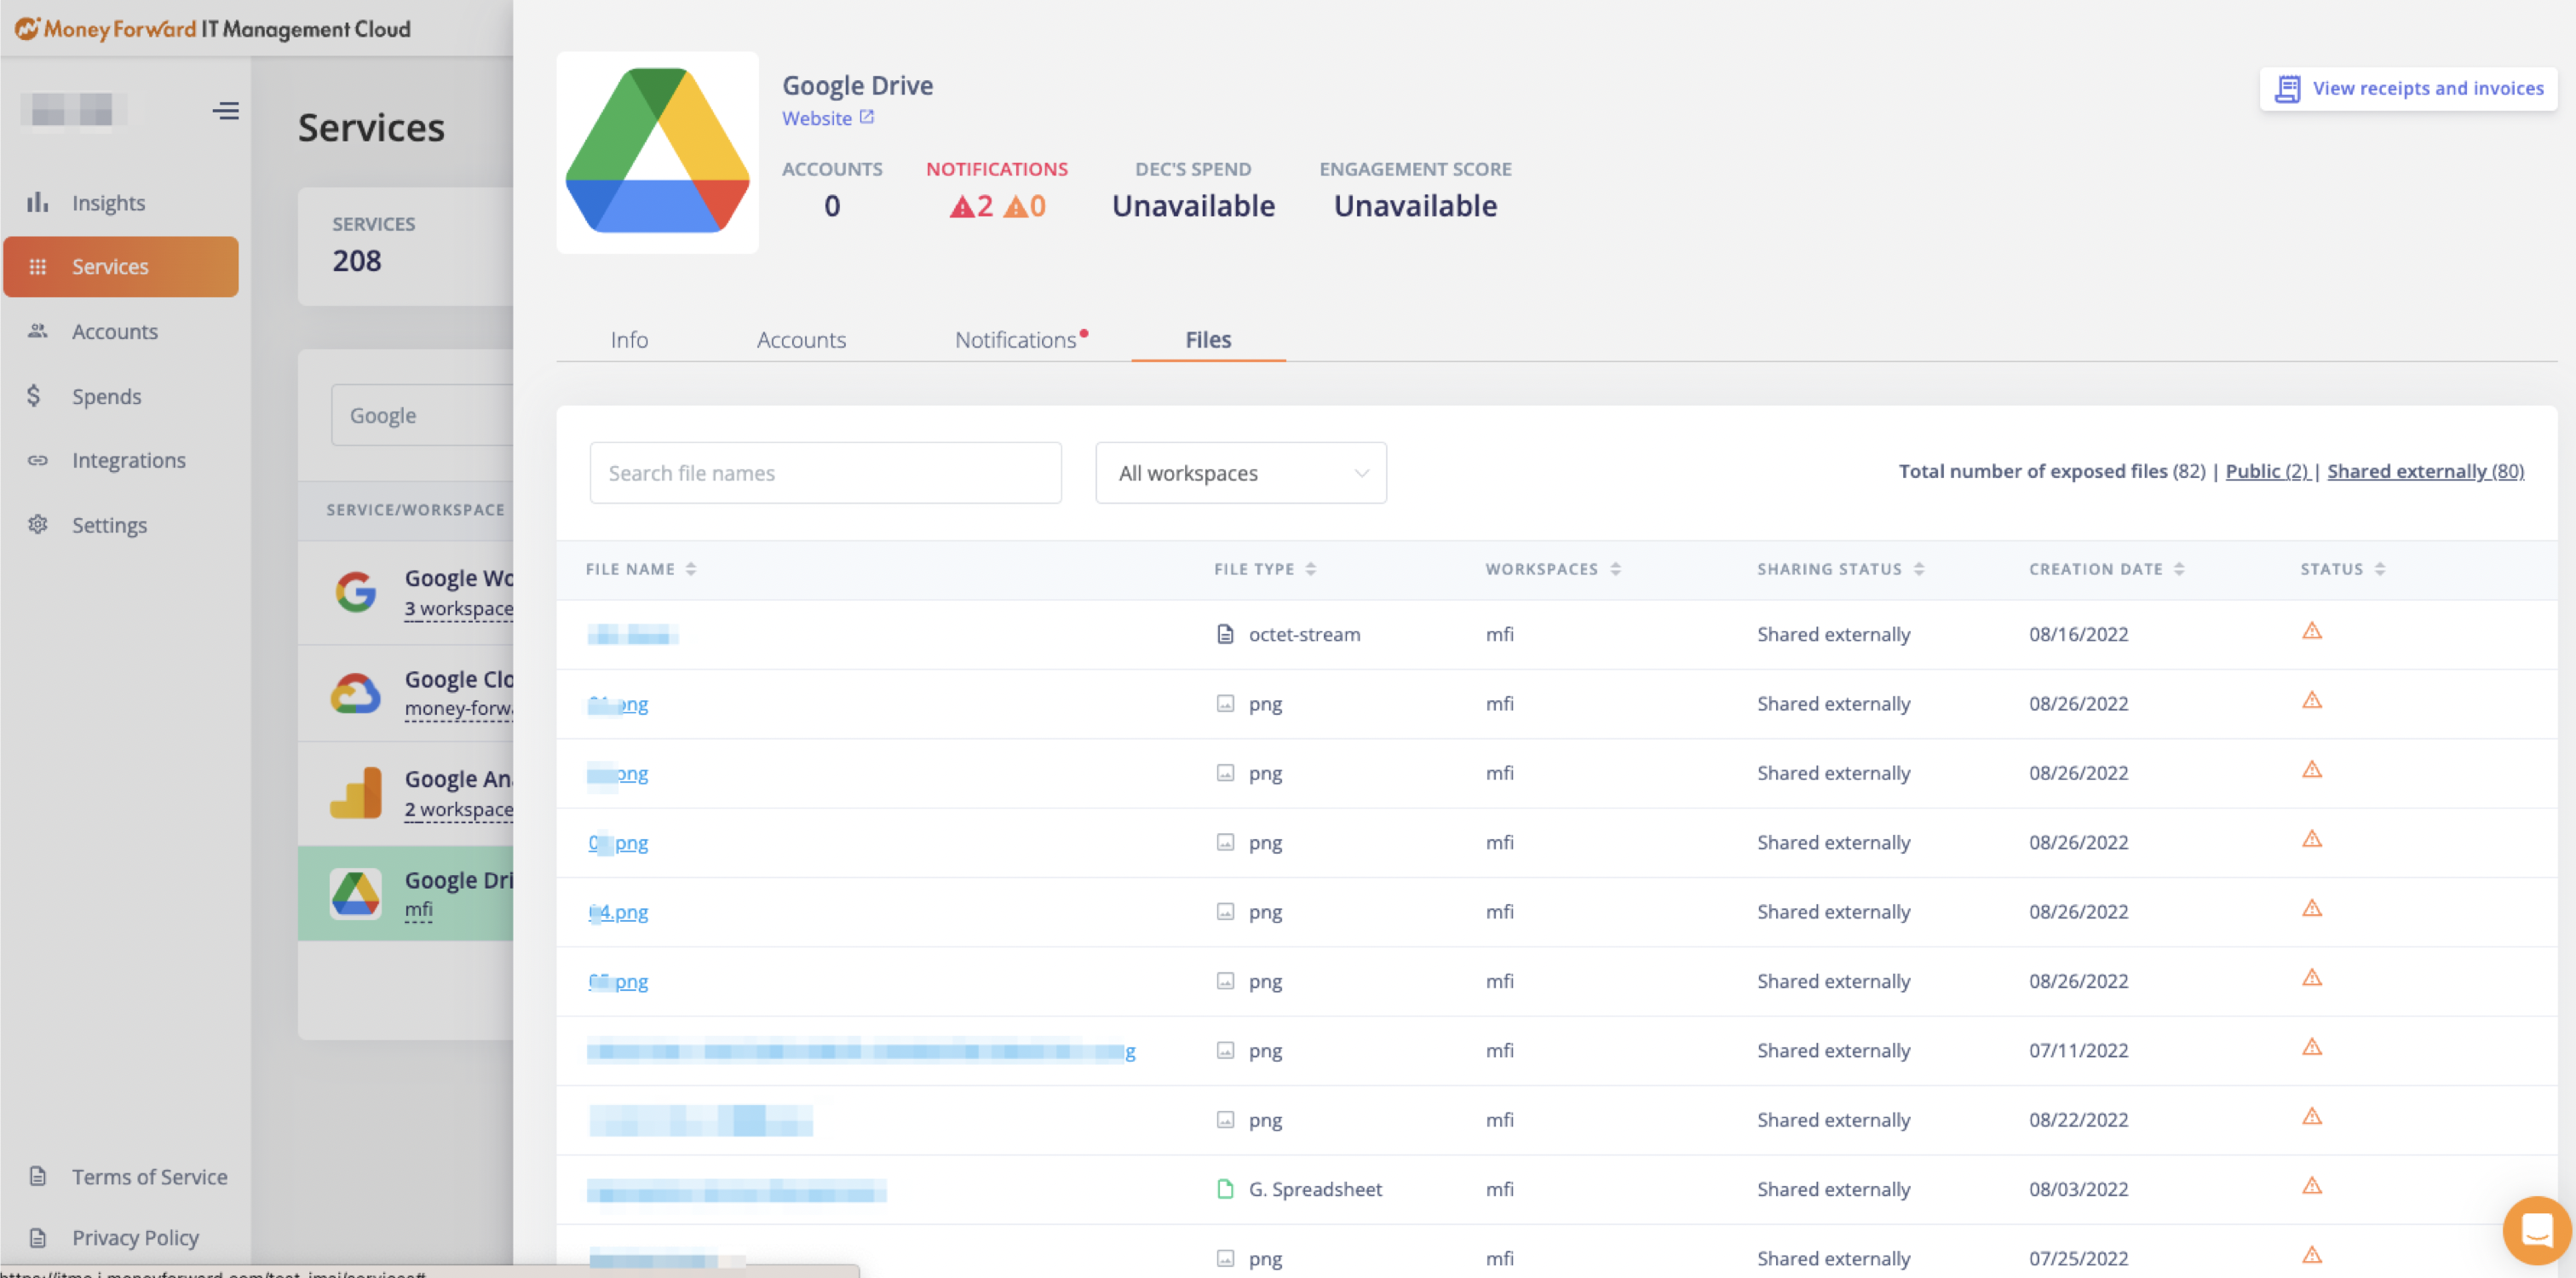Viewport: 2576px width, 1278px height.
Task: Click the Google Drive icon in services list
Action: pyautogui.click(x=356, y=893)
